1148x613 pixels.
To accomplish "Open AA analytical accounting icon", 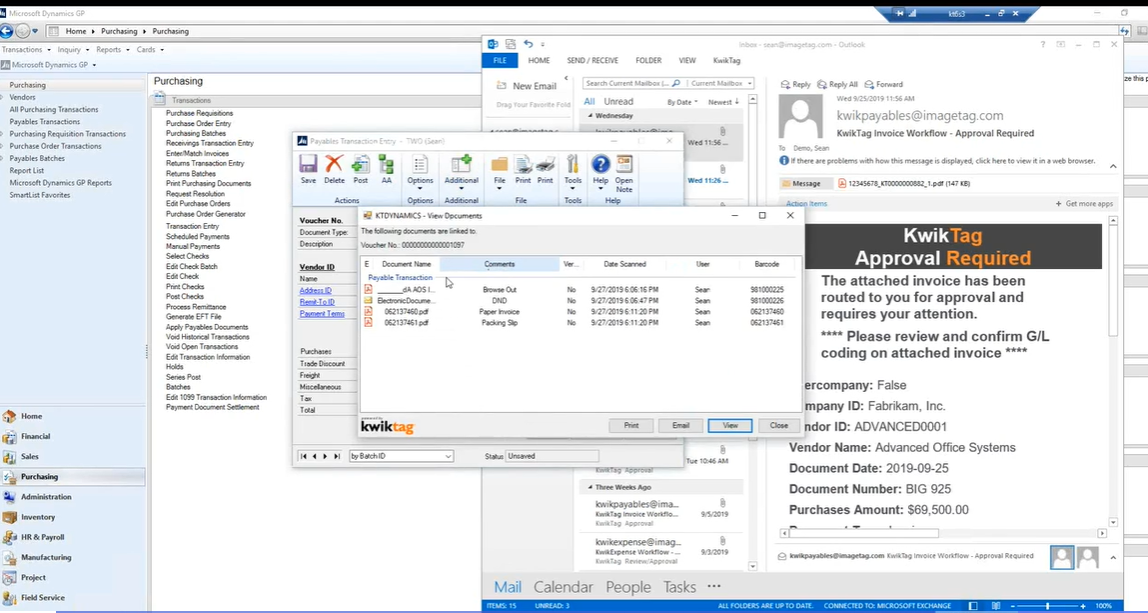I will pyautogui.click(x=386, y=169).
